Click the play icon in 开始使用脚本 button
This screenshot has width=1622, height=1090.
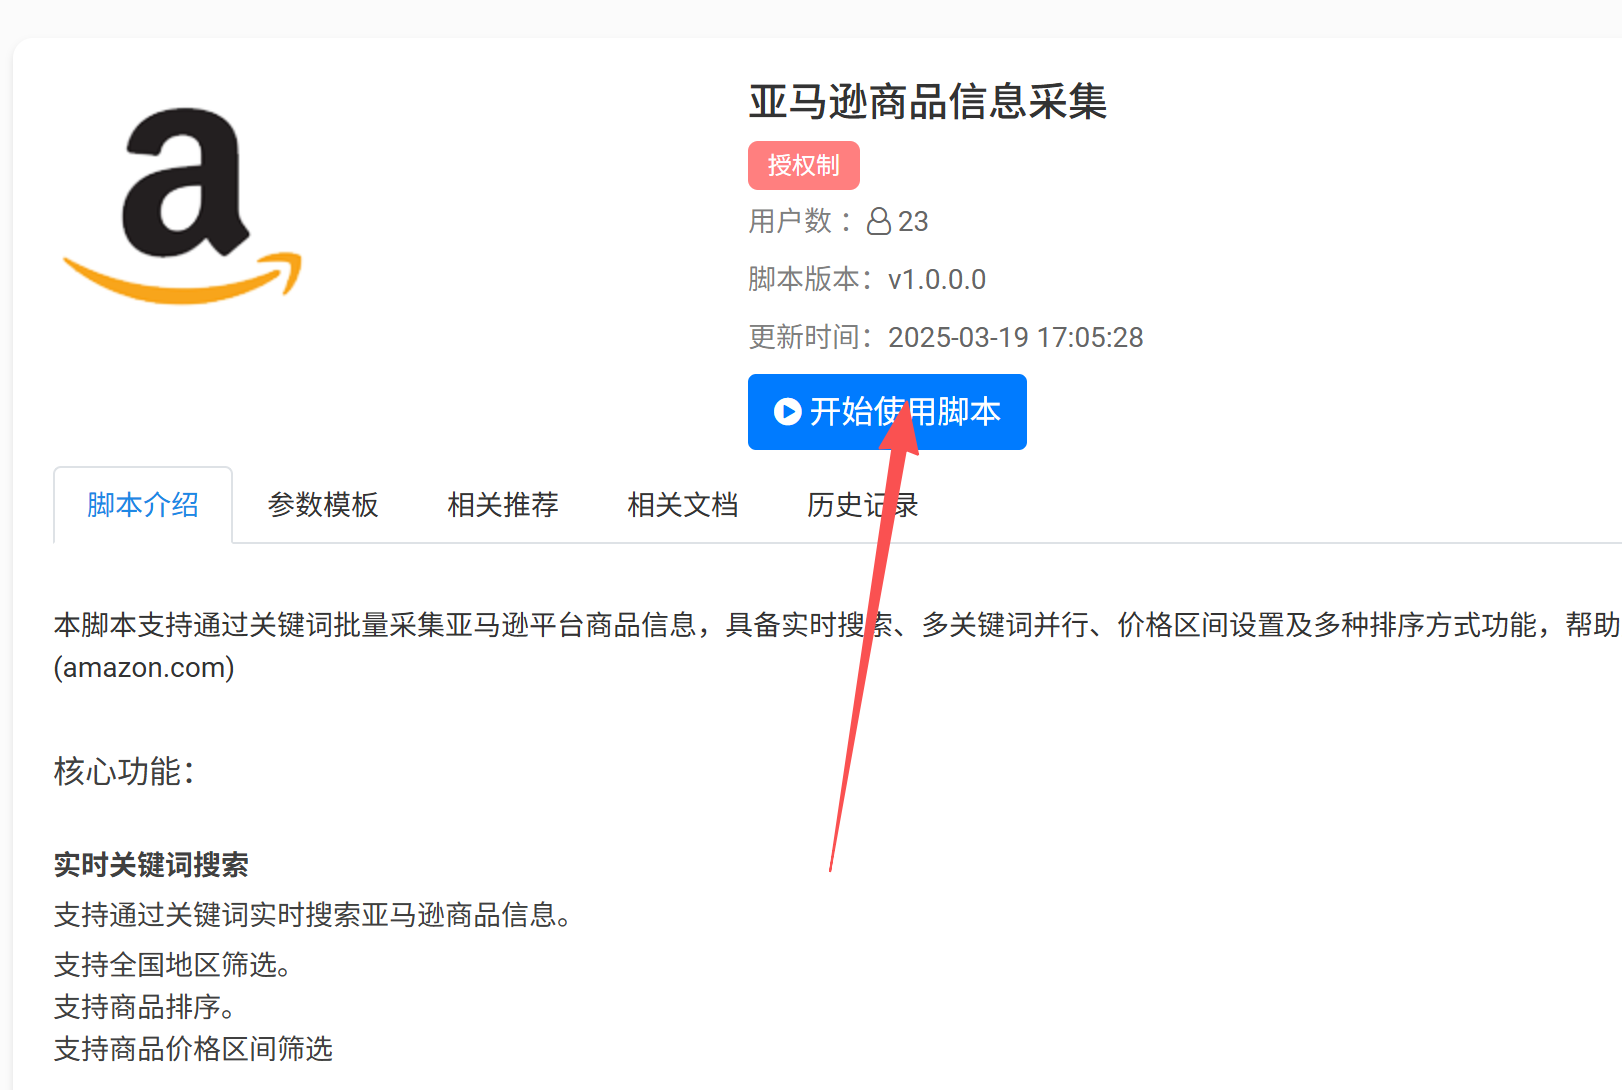[788, 412]
